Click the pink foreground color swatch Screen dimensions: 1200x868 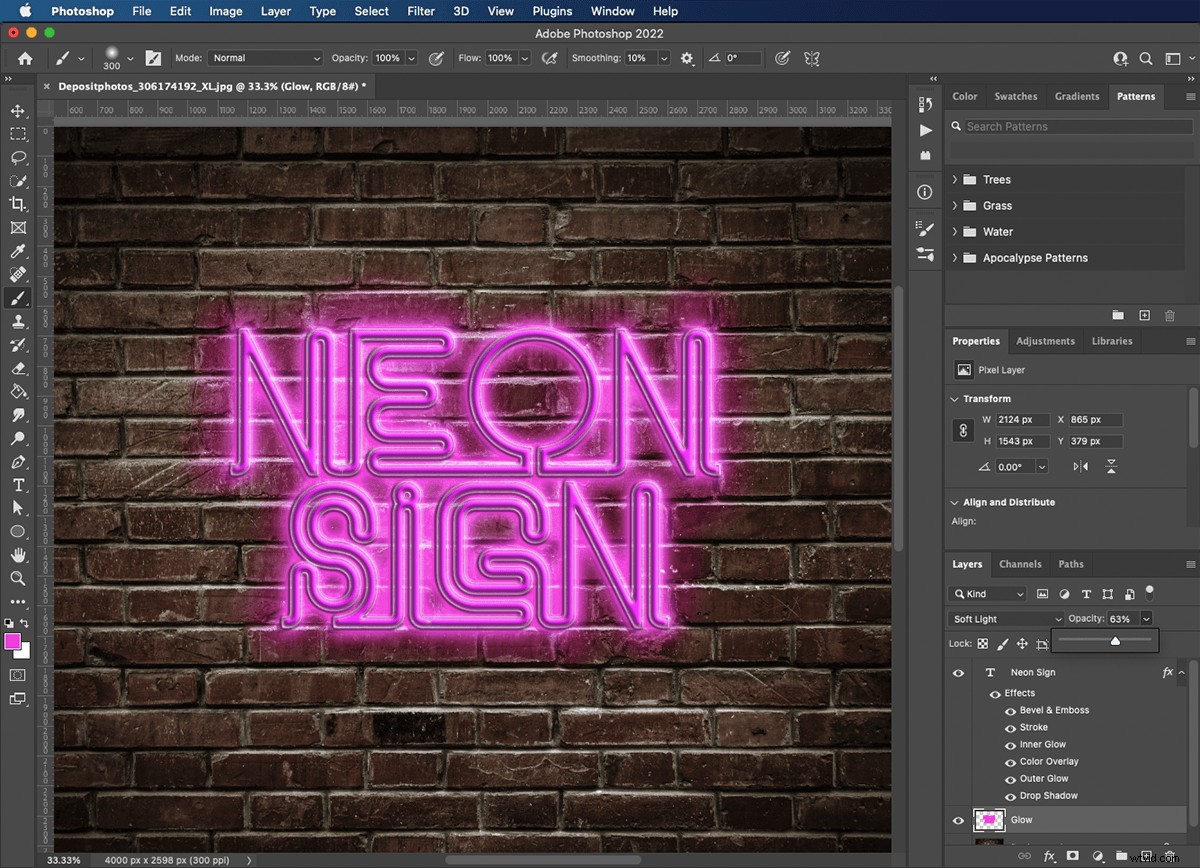[x=14, y=643]
